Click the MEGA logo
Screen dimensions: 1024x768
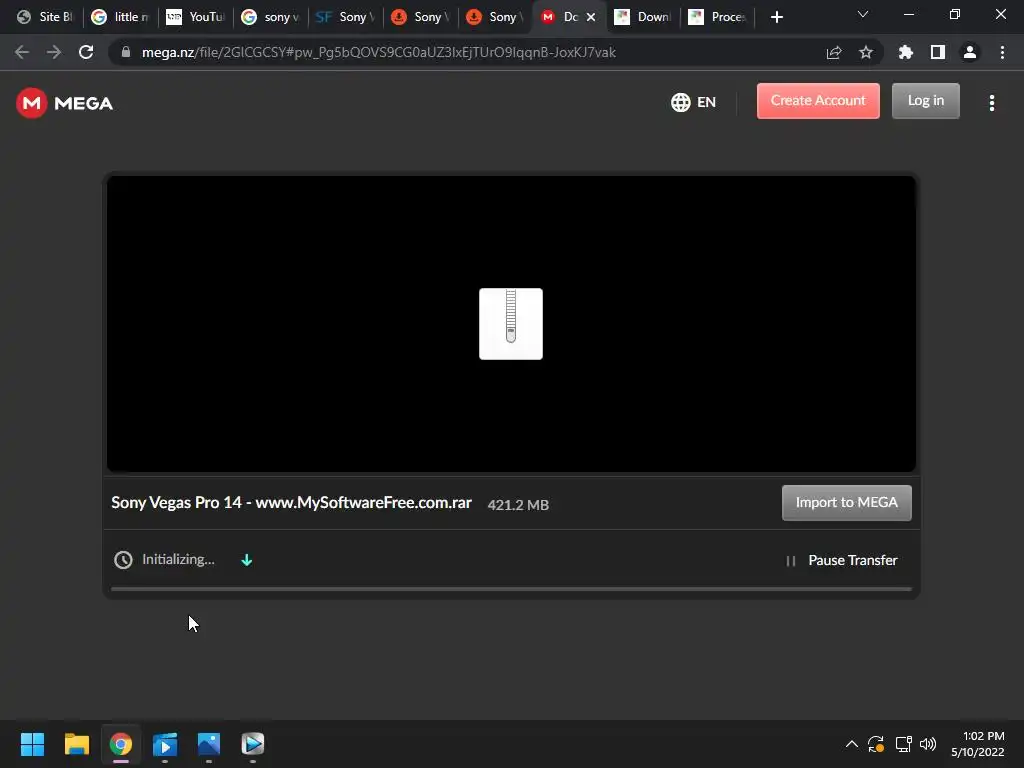65,103
